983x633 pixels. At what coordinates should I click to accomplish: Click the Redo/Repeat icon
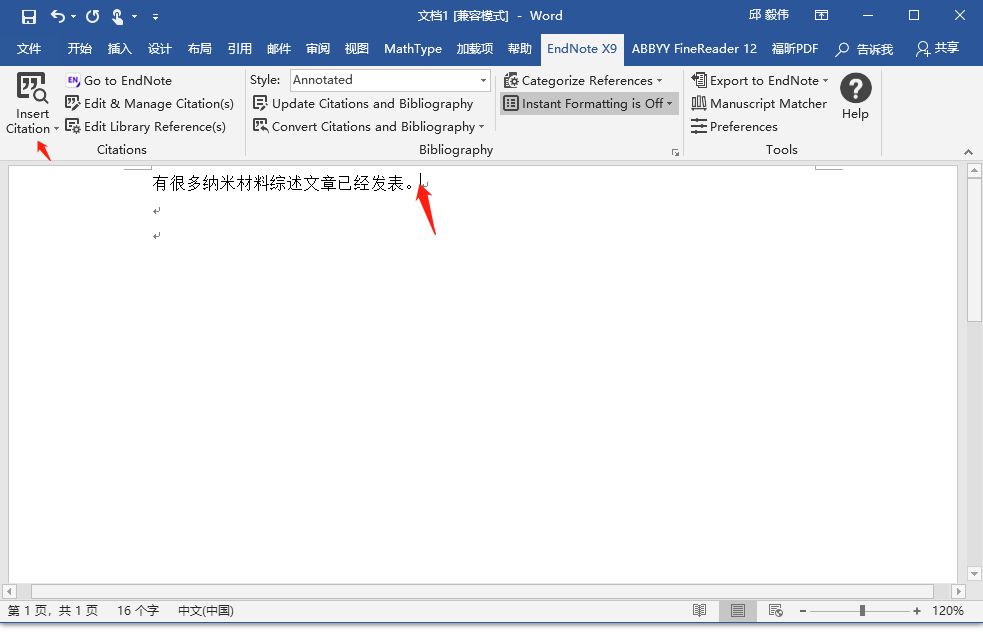click(x=93, y=16)
